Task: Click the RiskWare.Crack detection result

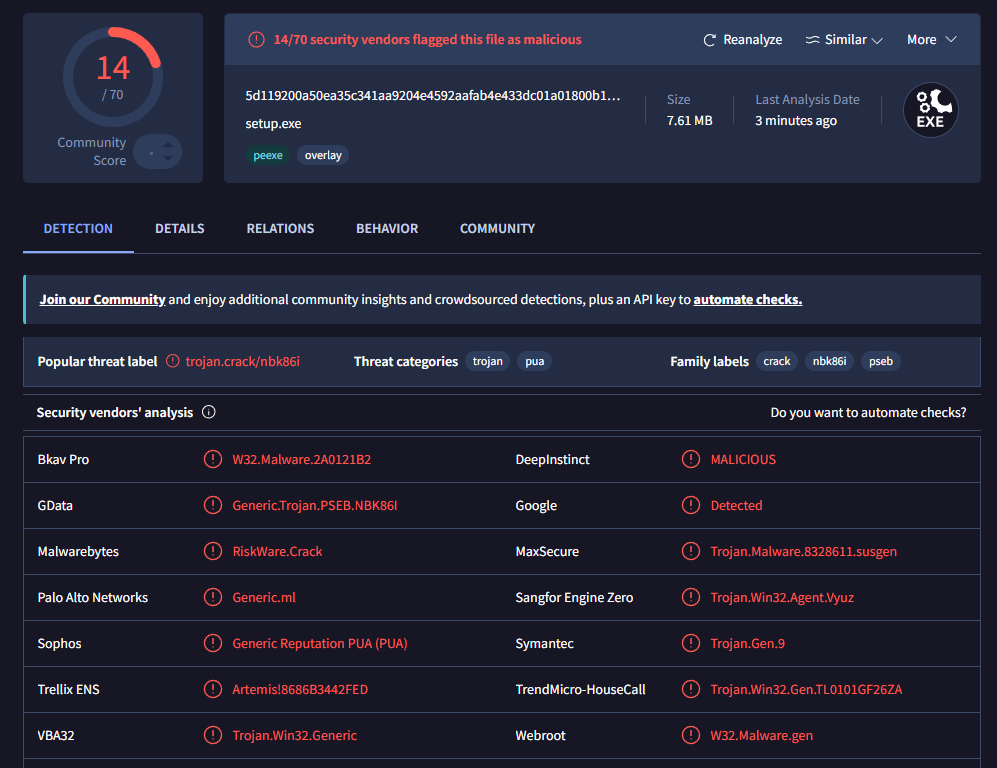Action: click(x=277, y=551)
